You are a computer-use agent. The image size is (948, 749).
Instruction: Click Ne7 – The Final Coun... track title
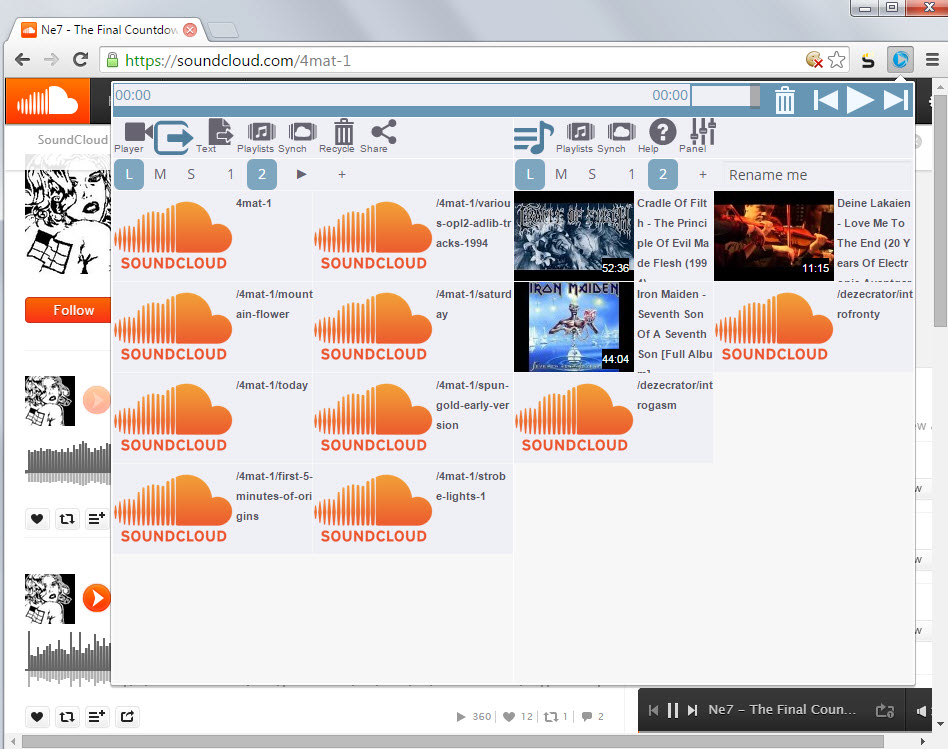[x=782, y=710]
